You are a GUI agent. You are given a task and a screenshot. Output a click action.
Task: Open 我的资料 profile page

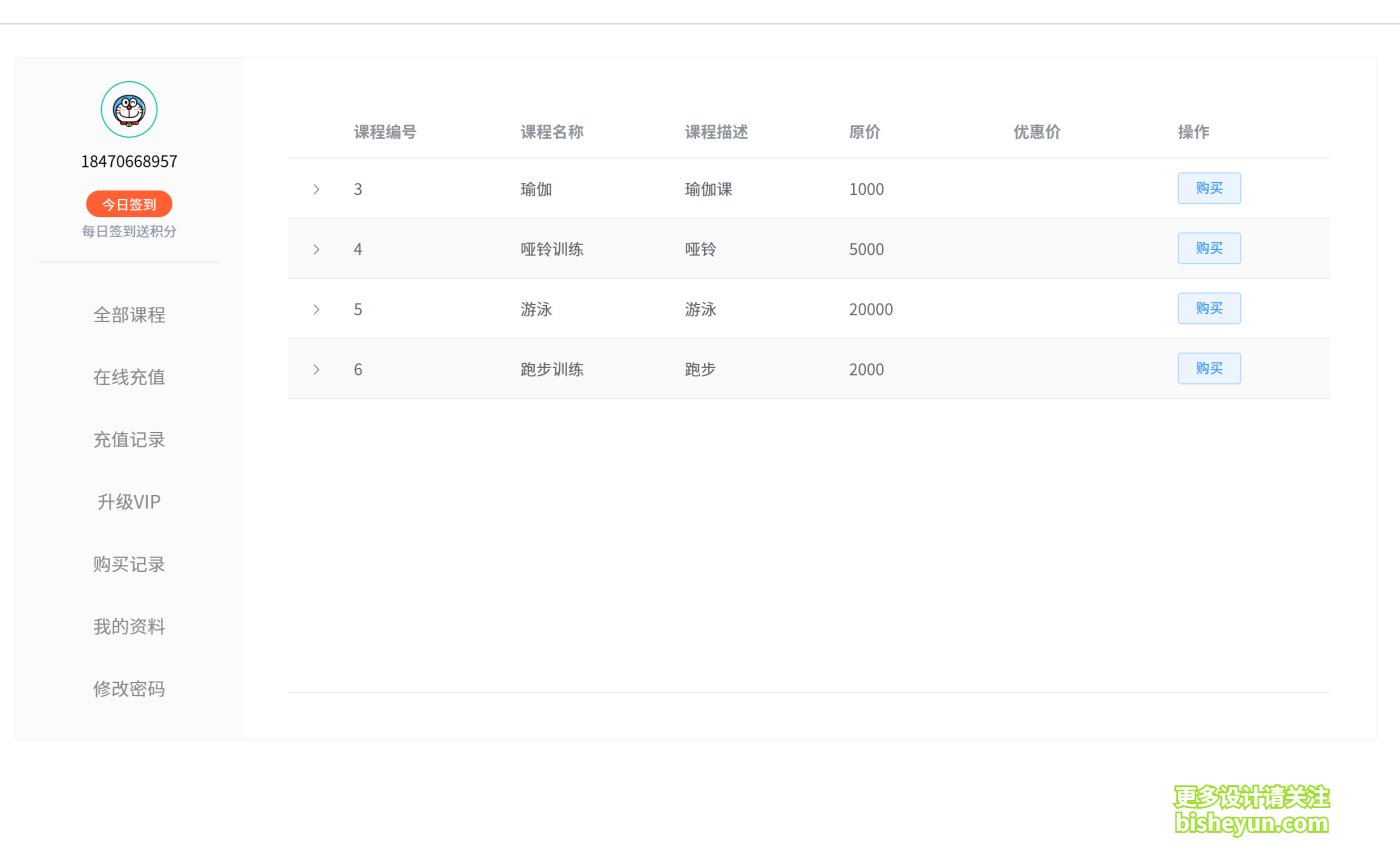pos(128,626)
